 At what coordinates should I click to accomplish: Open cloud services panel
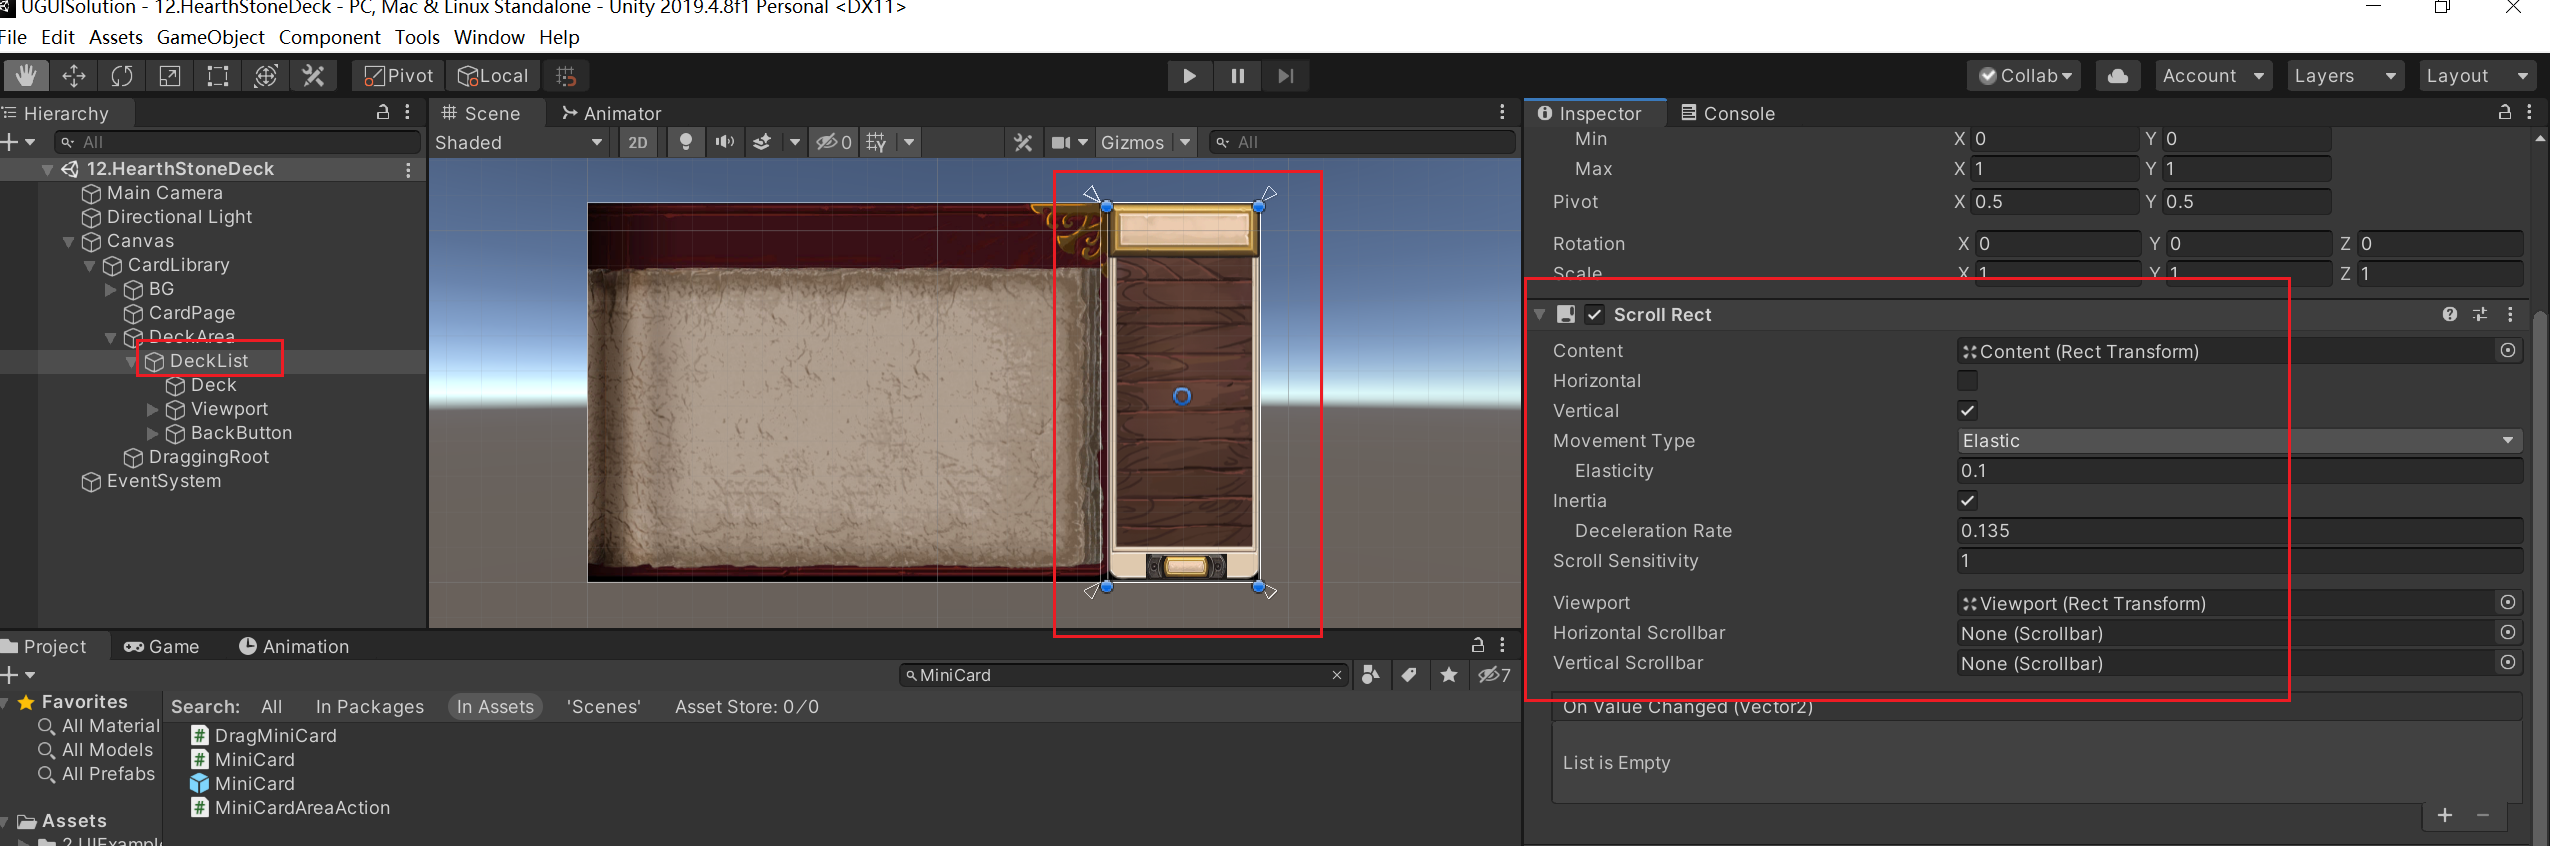point(2117,76)
